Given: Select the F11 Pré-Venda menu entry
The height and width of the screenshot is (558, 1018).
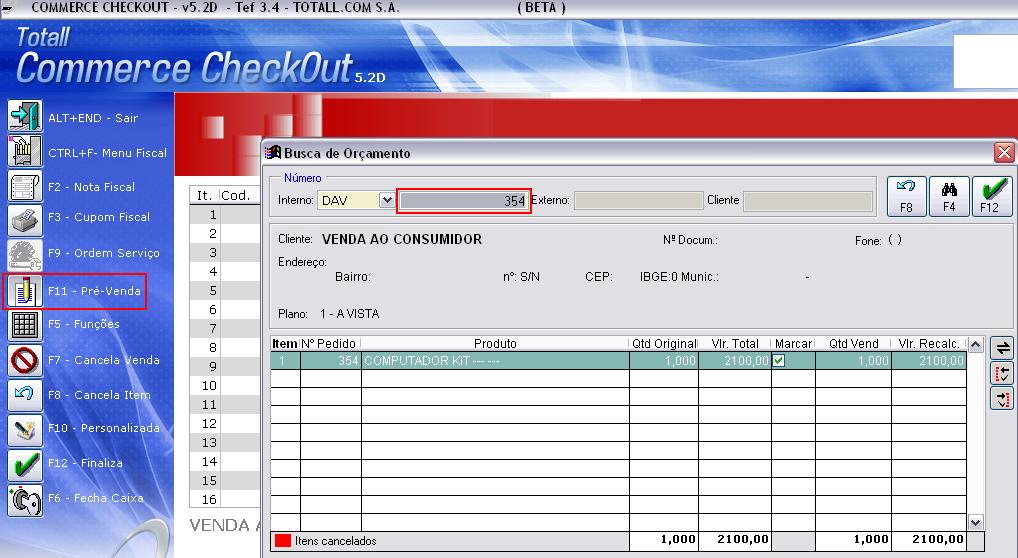Looking at the screenshot, I should point(94,291).
